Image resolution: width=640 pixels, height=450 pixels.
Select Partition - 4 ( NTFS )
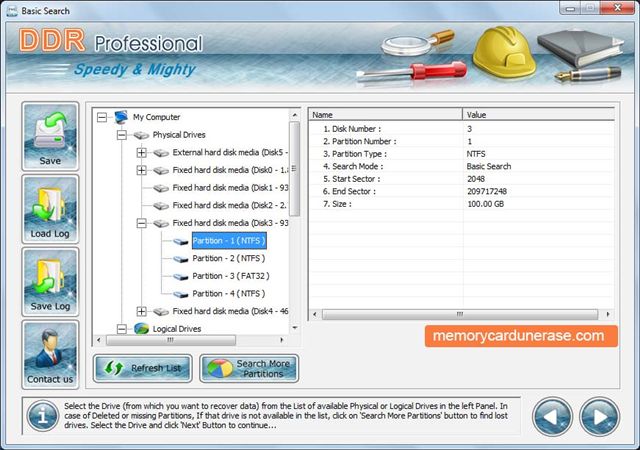(229, 294)
